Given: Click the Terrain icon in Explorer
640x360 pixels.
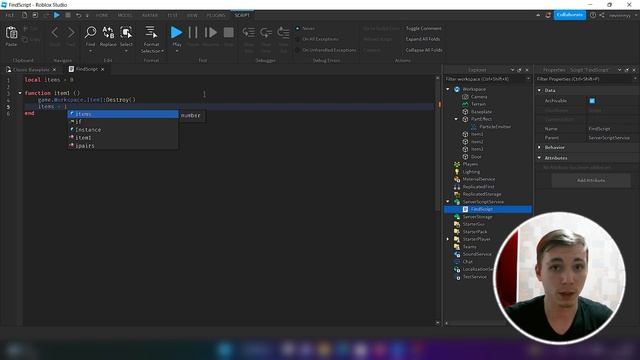Looking at the screenshot, I should pos(465,104).
